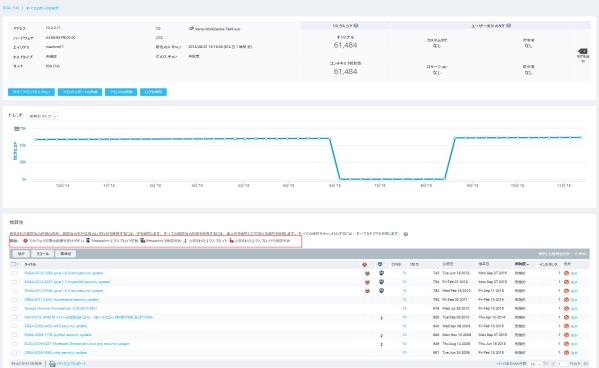599x368 pixels.
Task: Sort by the Metasploit icon column header
Action: [x=380, y=264]
